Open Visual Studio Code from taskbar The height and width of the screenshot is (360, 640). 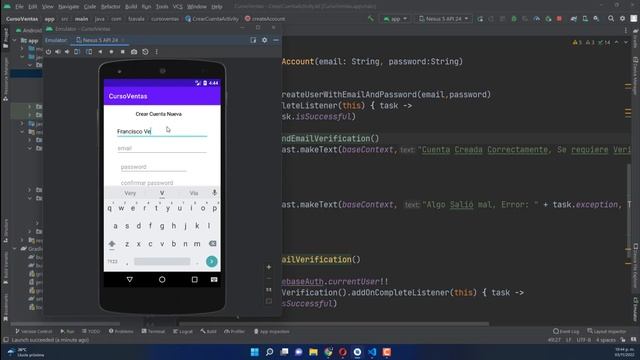tap(372, 352)
